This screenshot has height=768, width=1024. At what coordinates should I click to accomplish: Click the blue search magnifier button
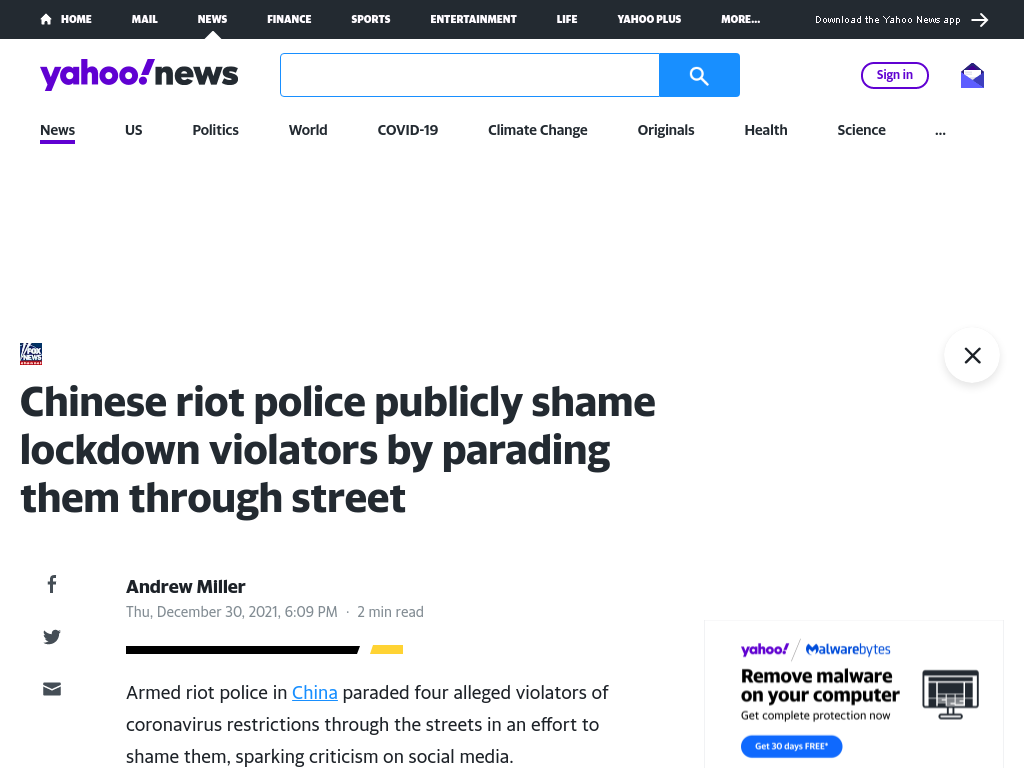[x=699, y=75]
